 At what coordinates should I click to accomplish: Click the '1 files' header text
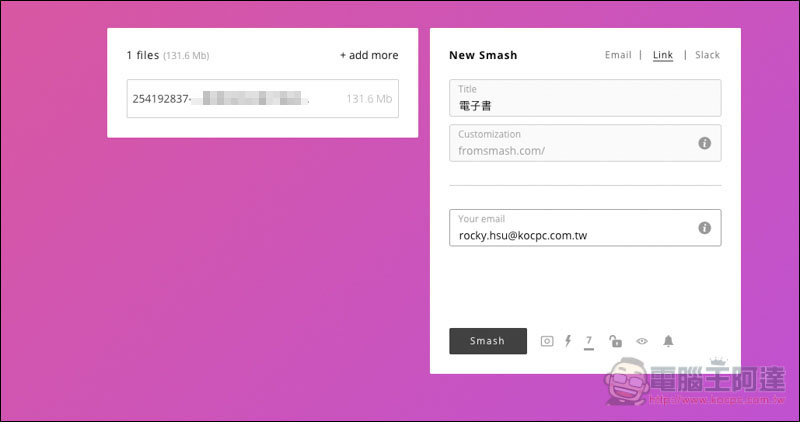click(143, 55)
